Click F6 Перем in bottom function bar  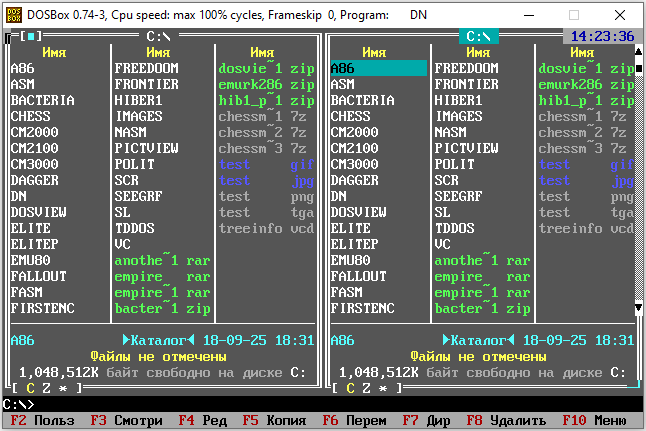(355, 420)
